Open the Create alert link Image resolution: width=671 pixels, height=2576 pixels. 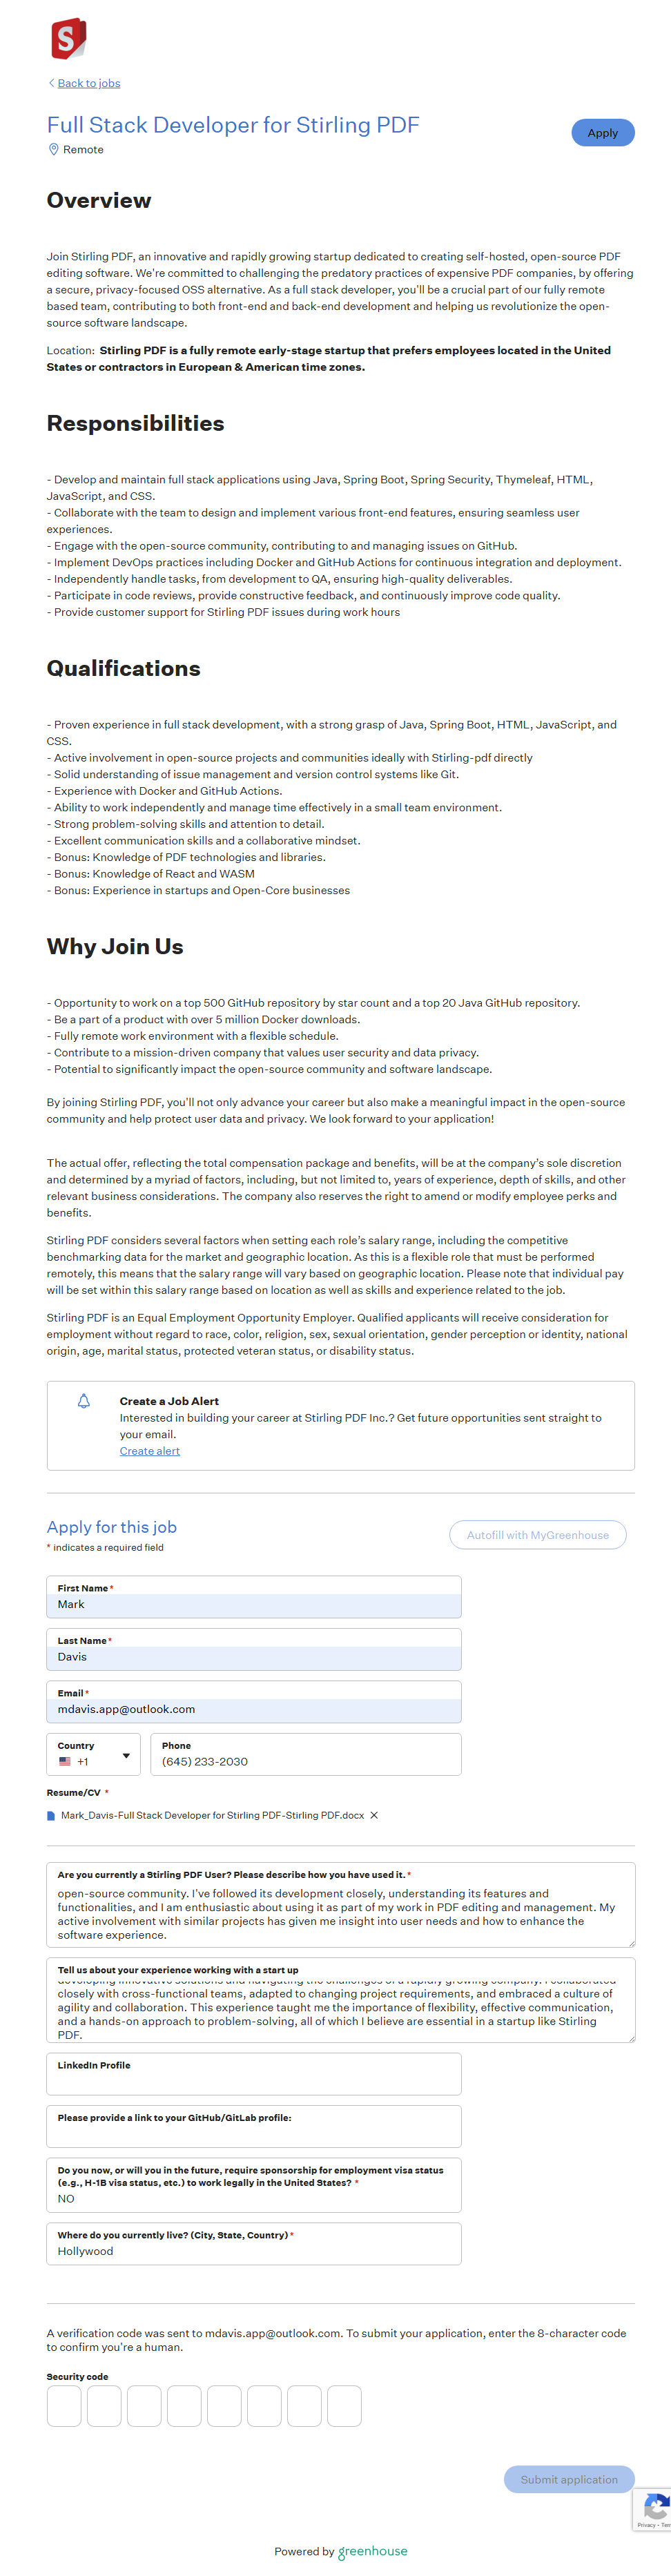coord(150,1451)
